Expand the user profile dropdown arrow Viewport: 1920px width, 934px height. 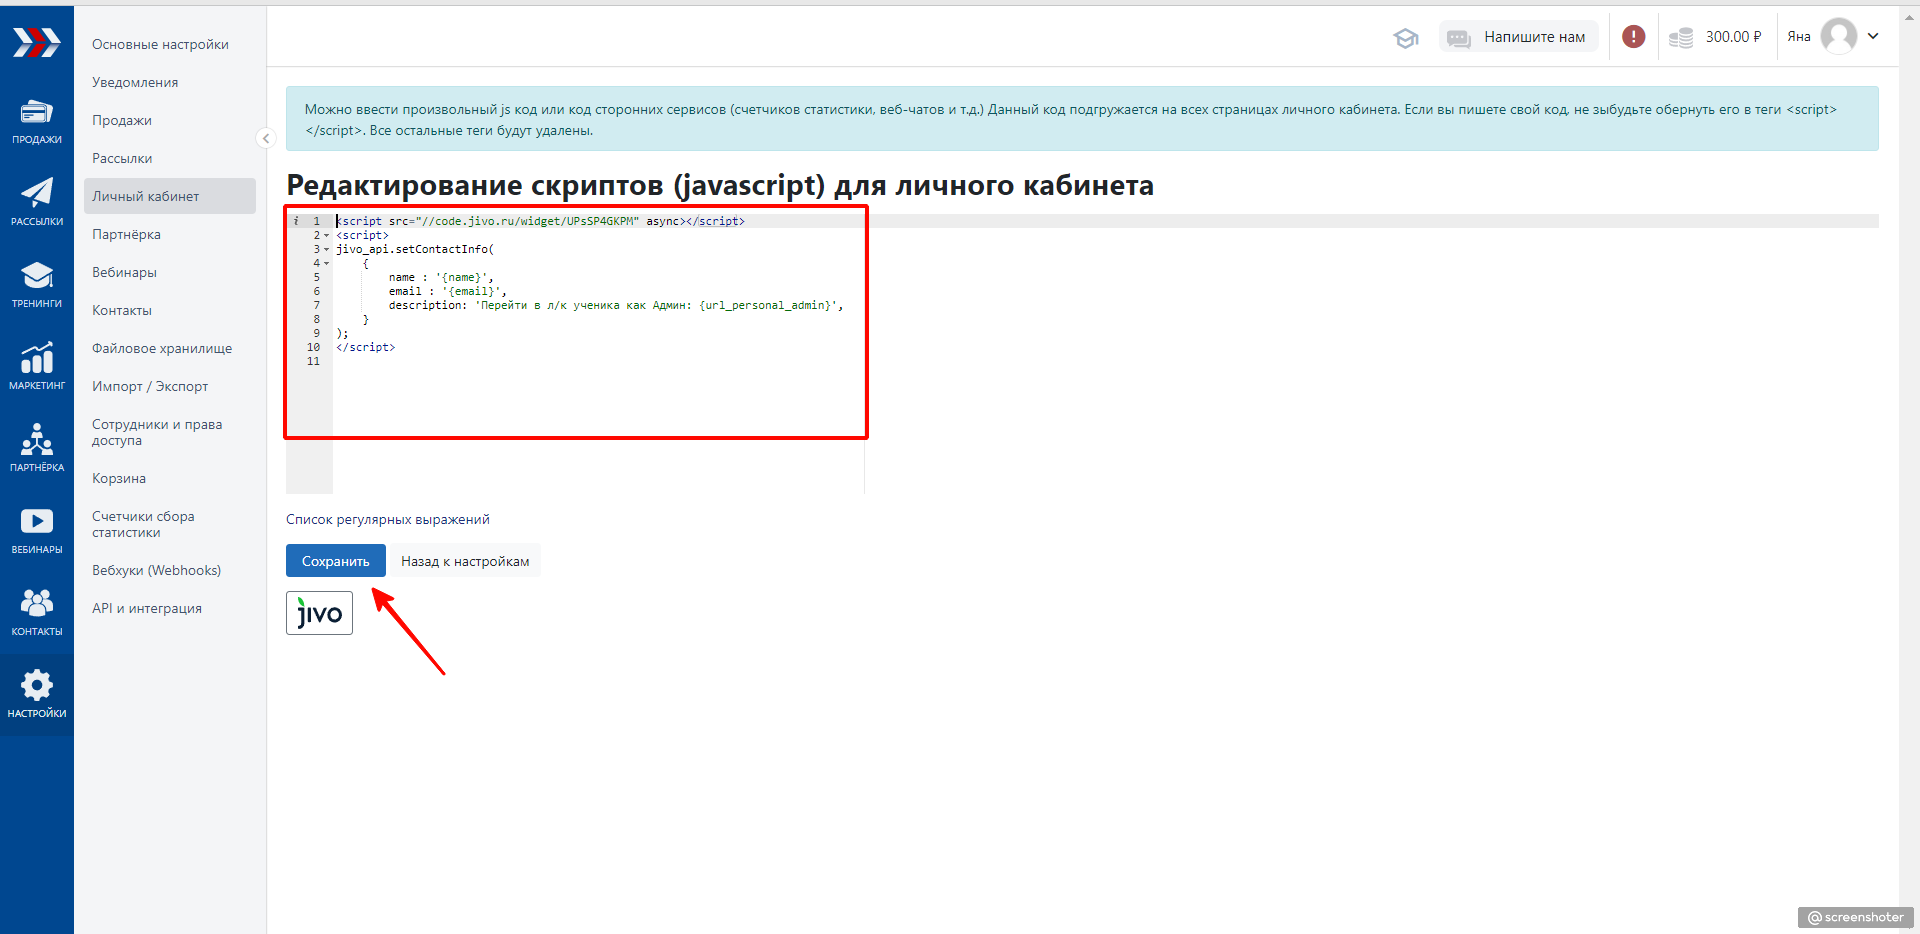[1873, 37]
